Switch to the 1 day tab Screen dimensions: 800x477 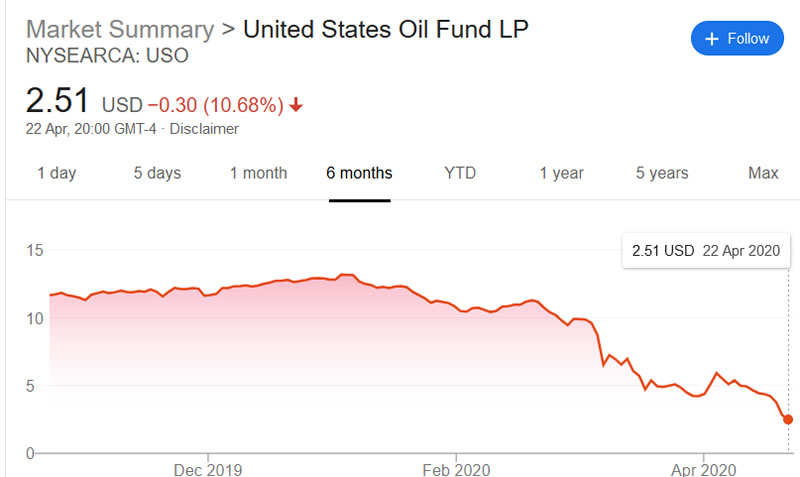pyautogui.click(x=57, y=173)
